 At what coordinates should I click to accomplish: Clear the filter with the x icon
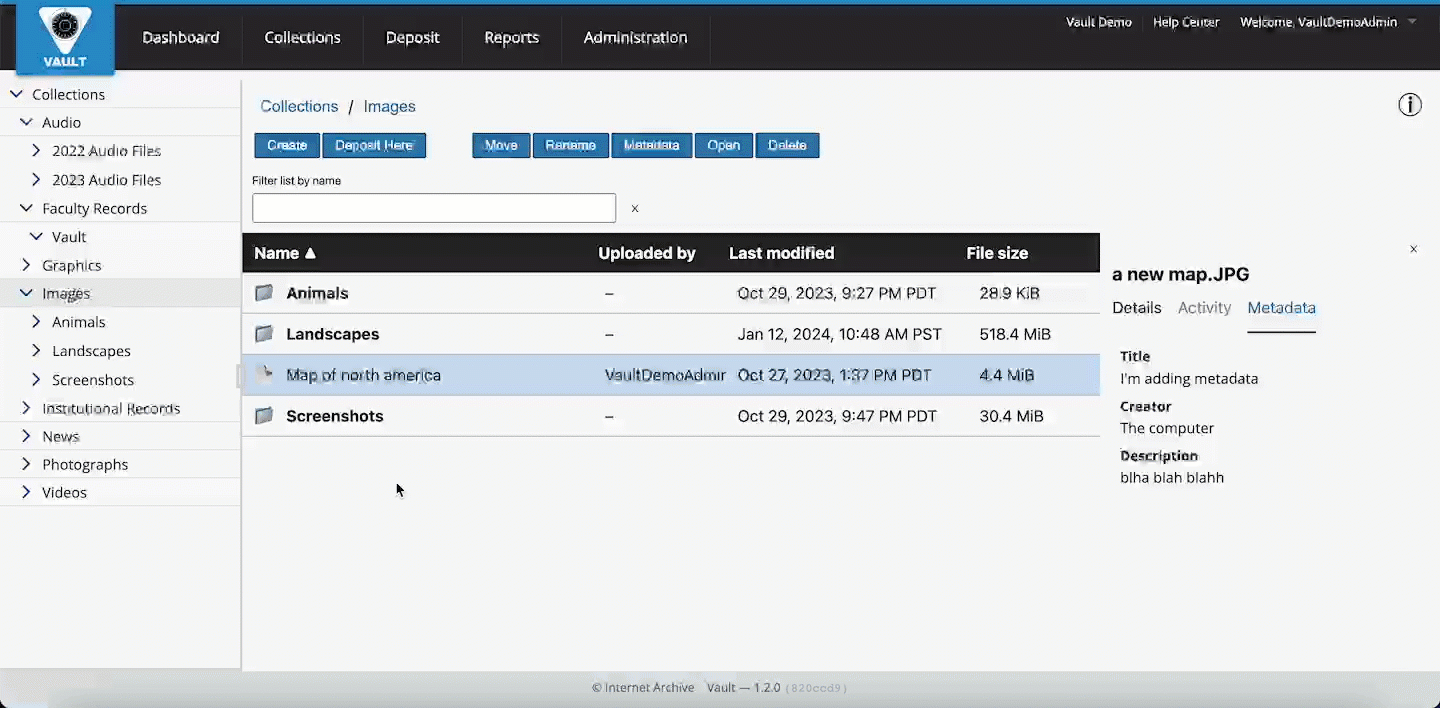[634, 209]
